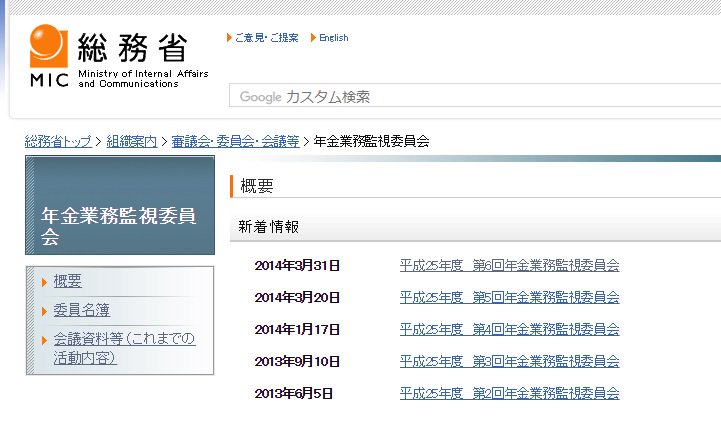721x433 pixels.
Task: Click orange arrow beside 委員名簿
Action: point(45,311)
